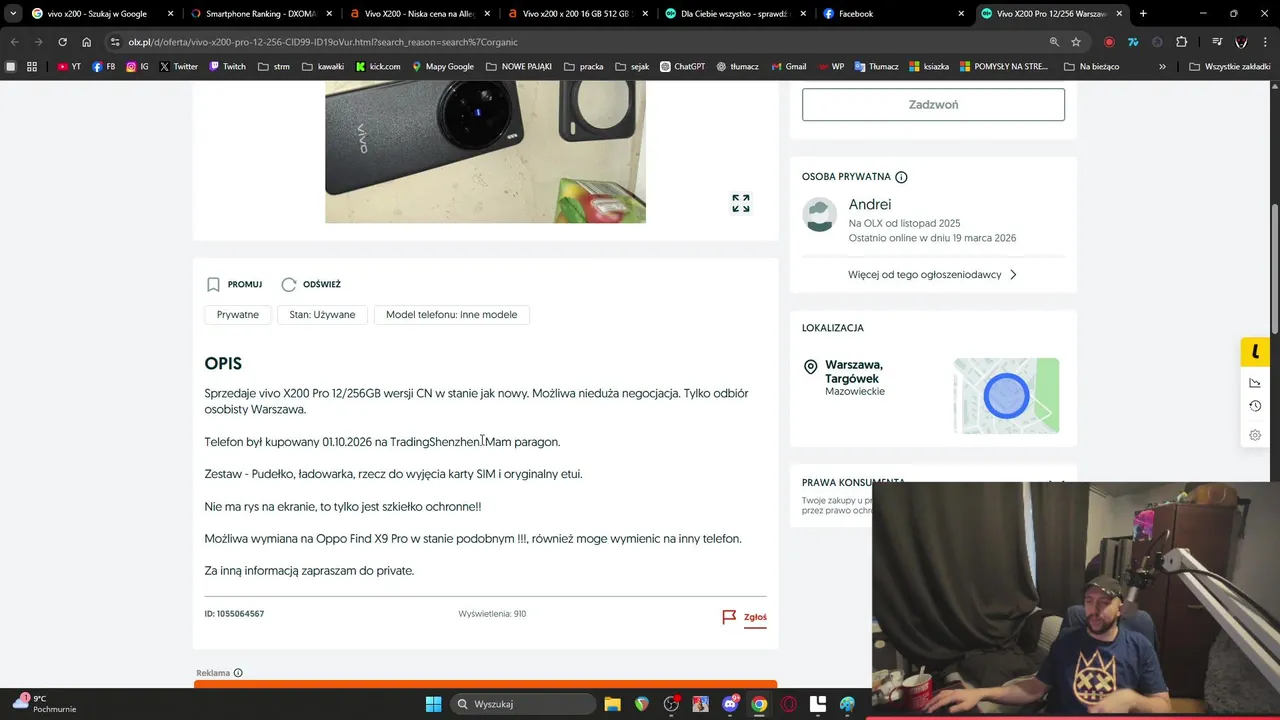Switch to 'Vivo X200 - Niska cena na Allegro' tab

[x=421, y=14]
